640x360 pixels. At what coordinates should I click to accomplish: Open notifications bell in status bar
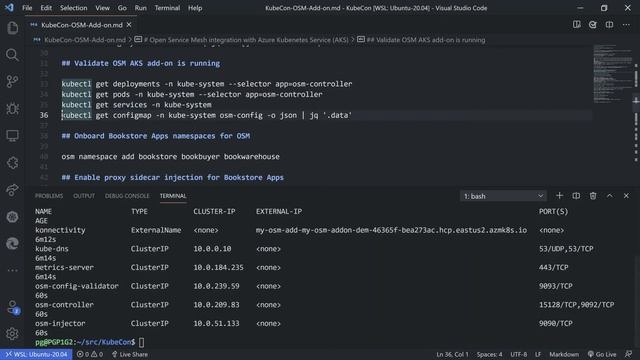tap(629, 354)
